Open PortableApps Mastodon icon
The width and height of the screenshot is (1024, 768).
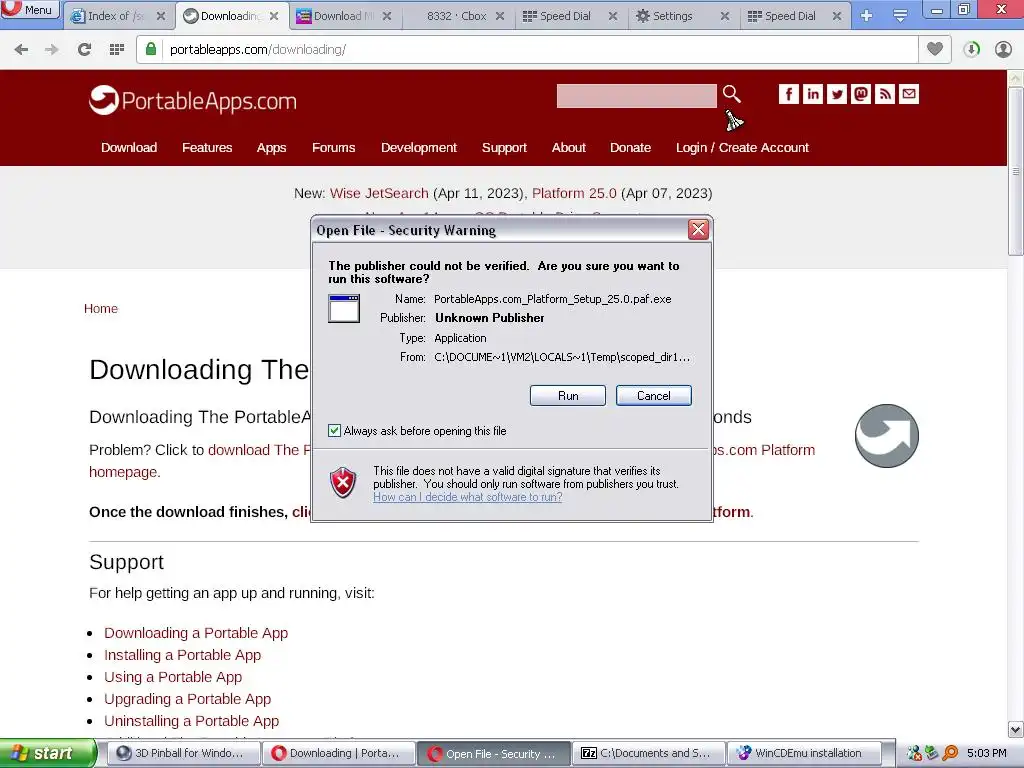coord(861,94)
